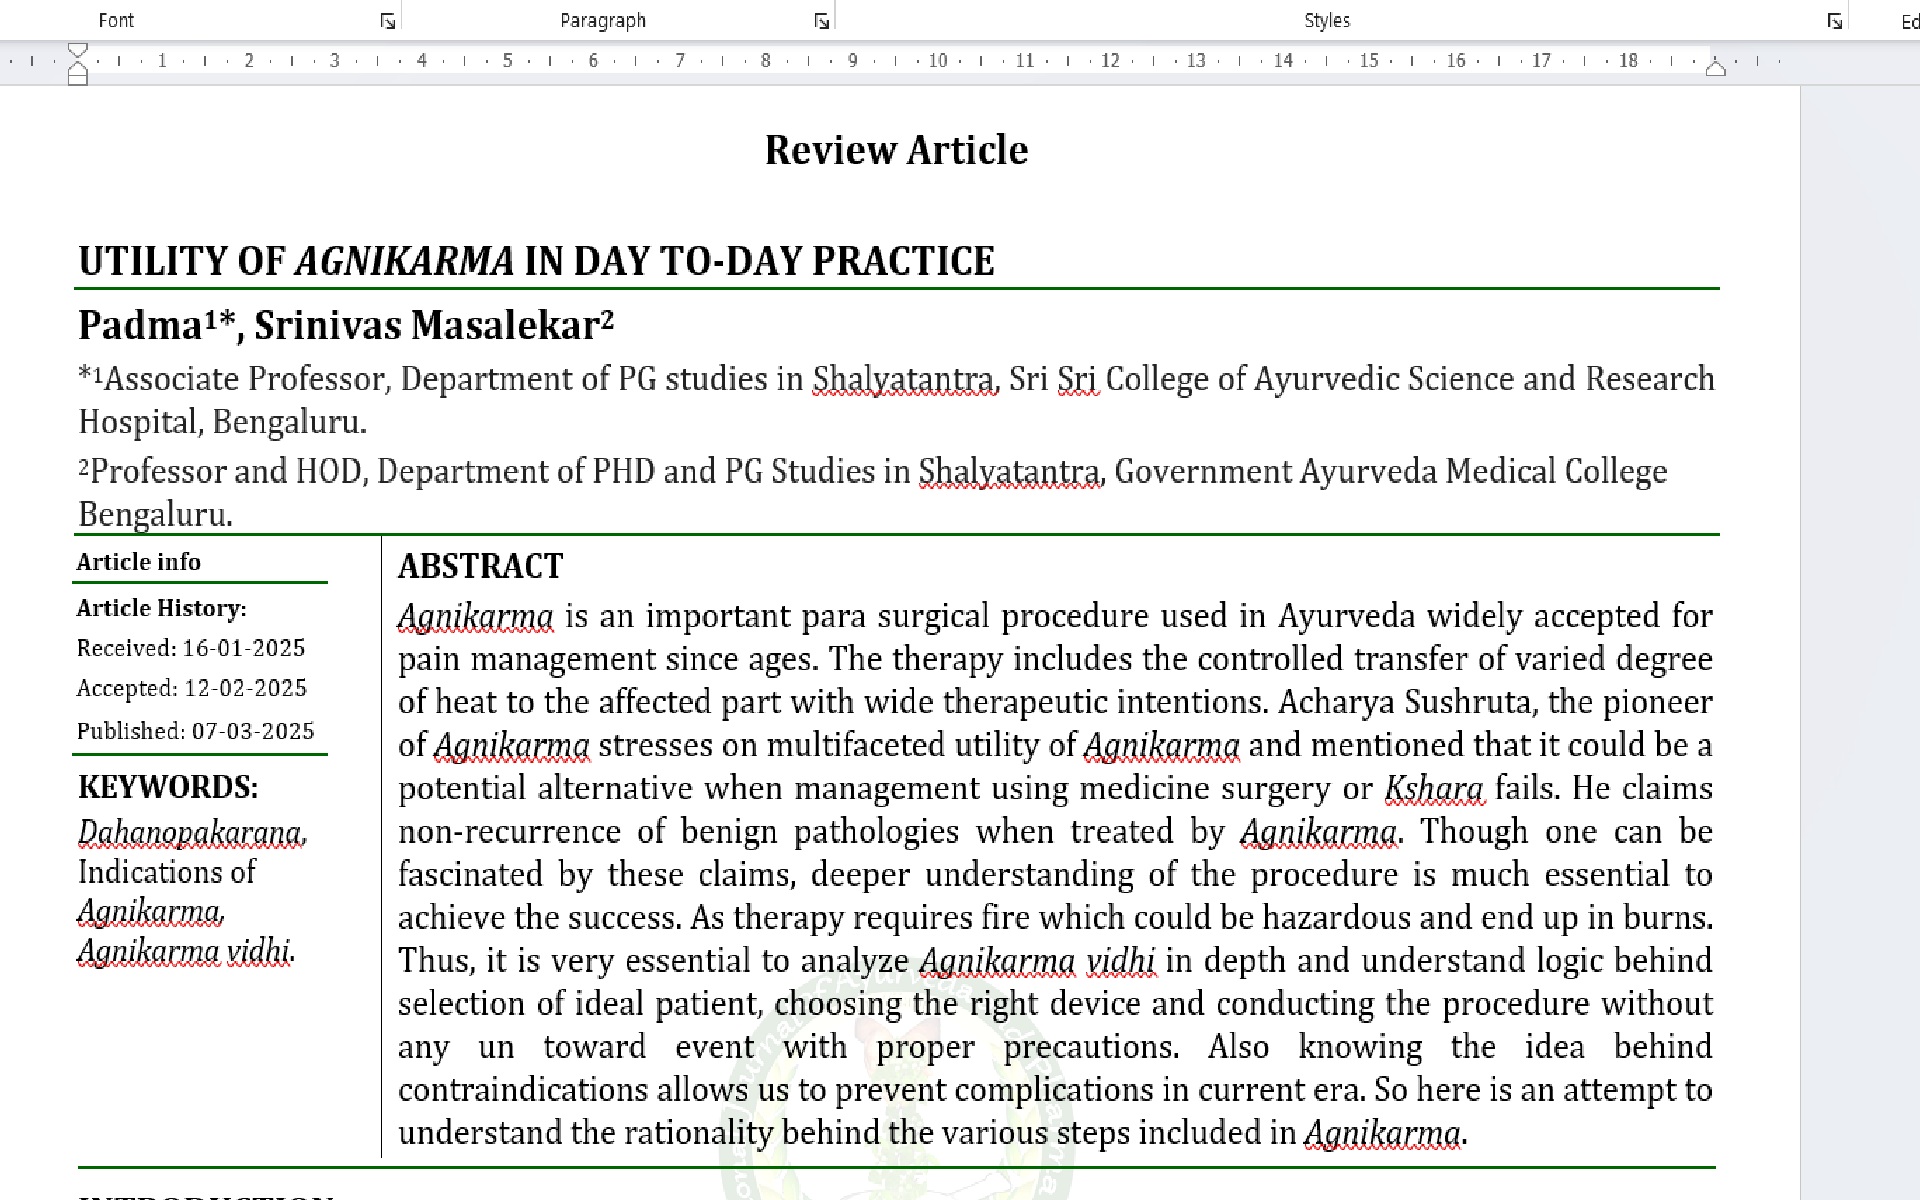
Task: Click 'Government Ayurveda Medical College' text
Action: coord(1391,471)
